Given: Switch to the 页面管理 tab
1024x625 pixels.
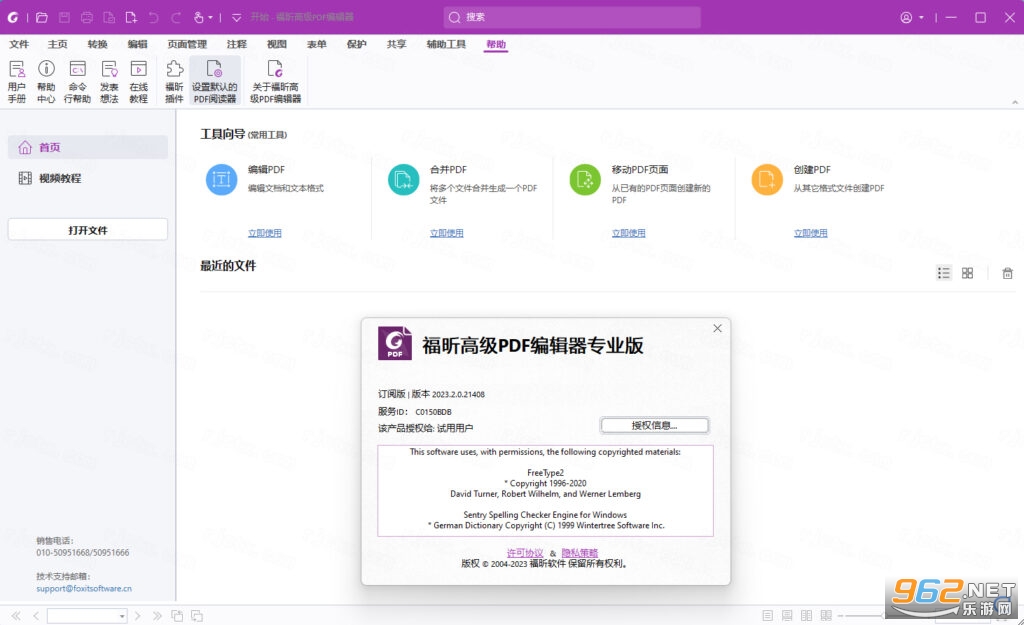Looking at the screenshot, I should (187, 44).
